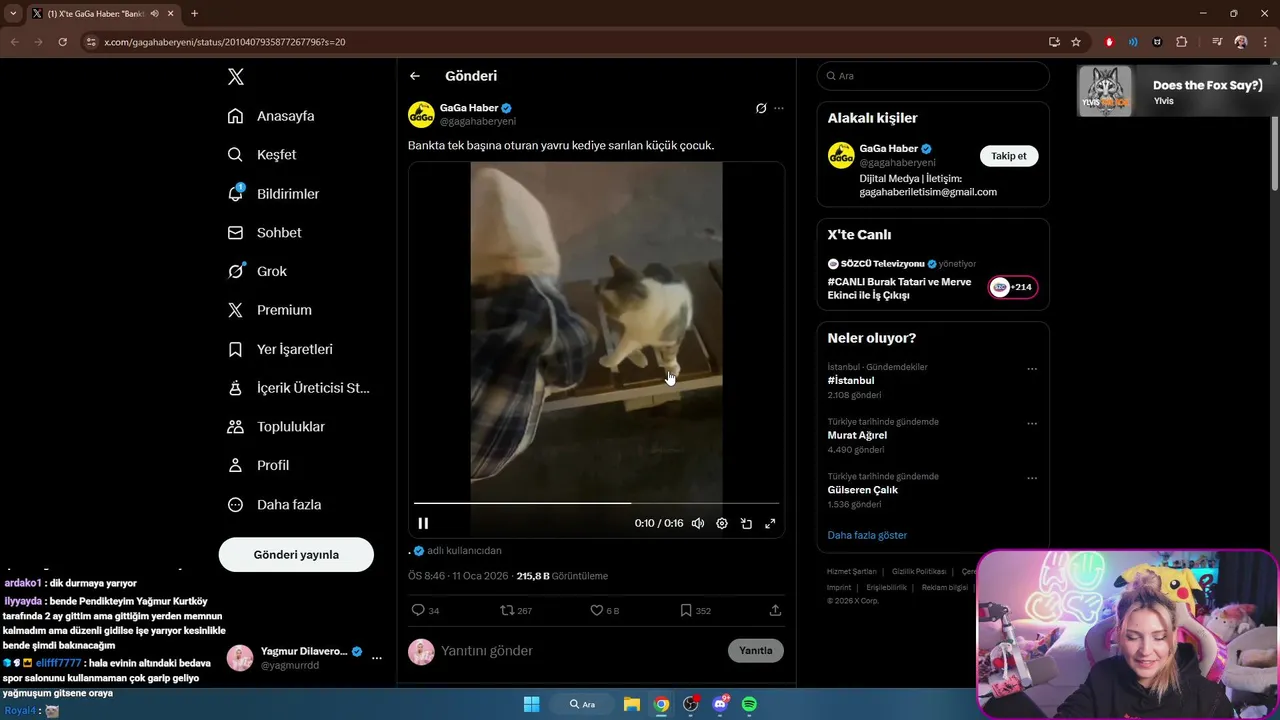Open Topluluklar communities
The height and width of the screenshot is (720, 1280).
(276, 427)
